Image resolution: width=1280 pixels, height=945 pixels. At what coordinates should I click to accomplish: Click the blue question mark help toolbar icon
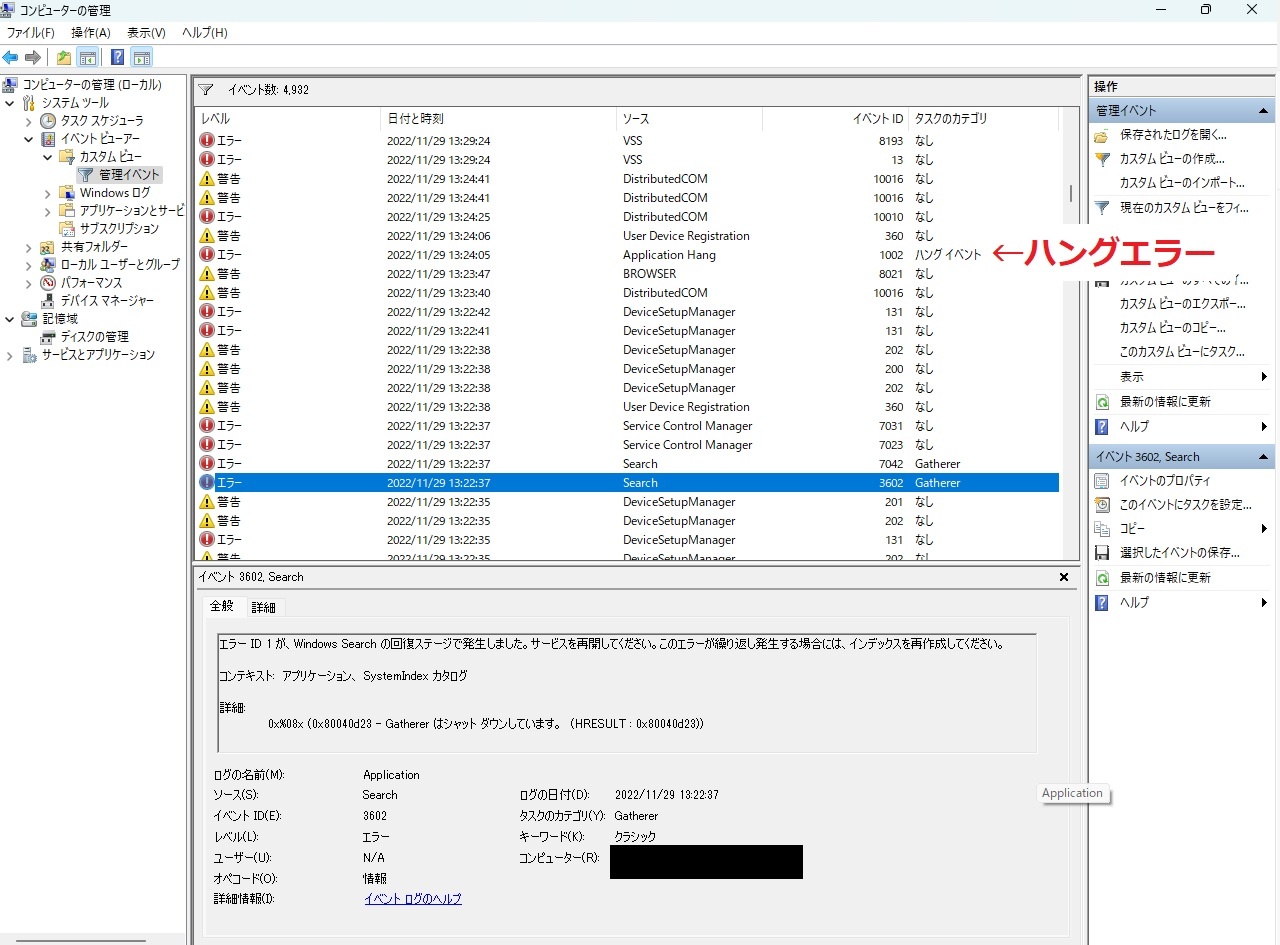[118, 57]
